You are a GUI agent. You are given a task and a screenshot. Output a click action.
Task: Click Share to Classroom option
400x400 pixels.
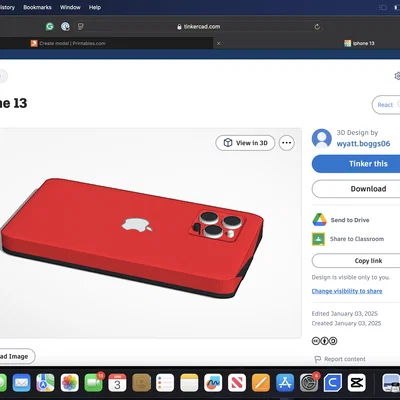348,239
